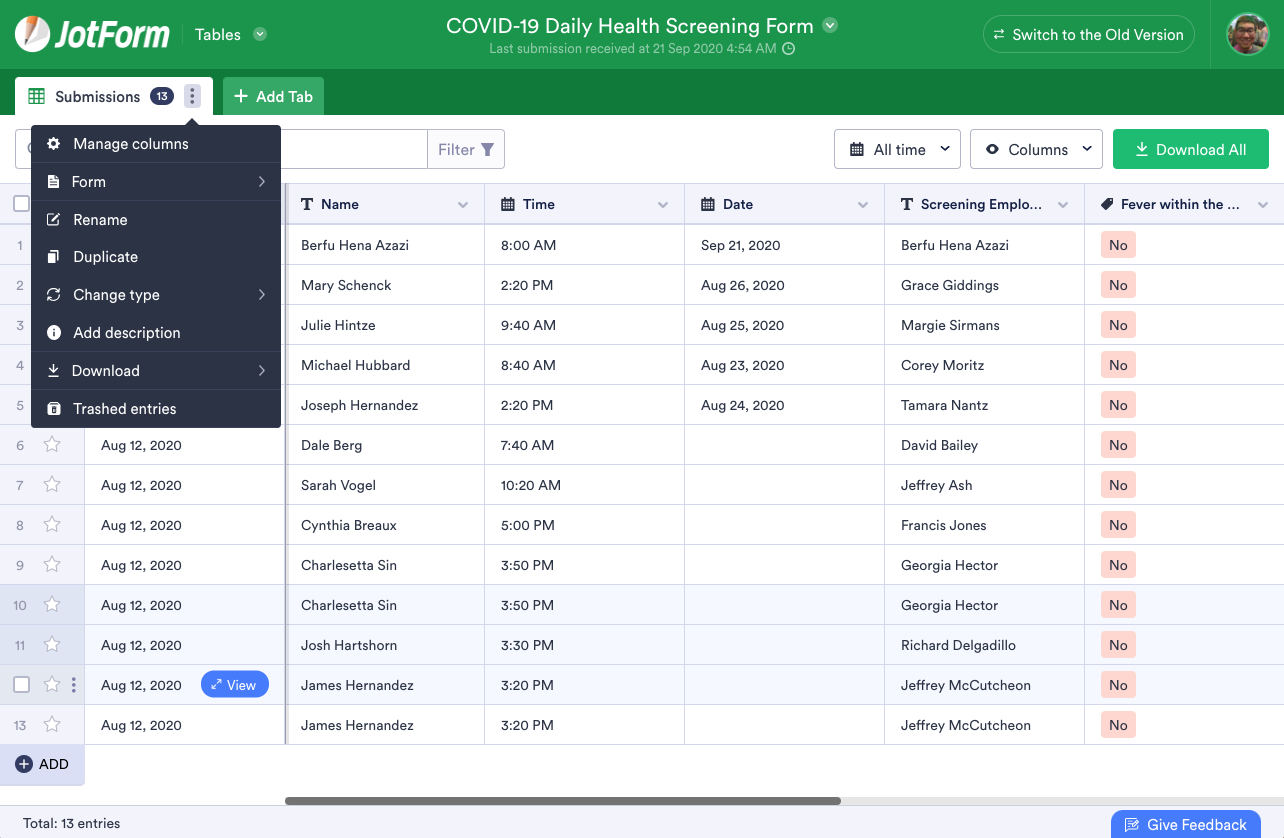
Task: Star the Josh Hartshorn row
Action: [x=52, y=645]
